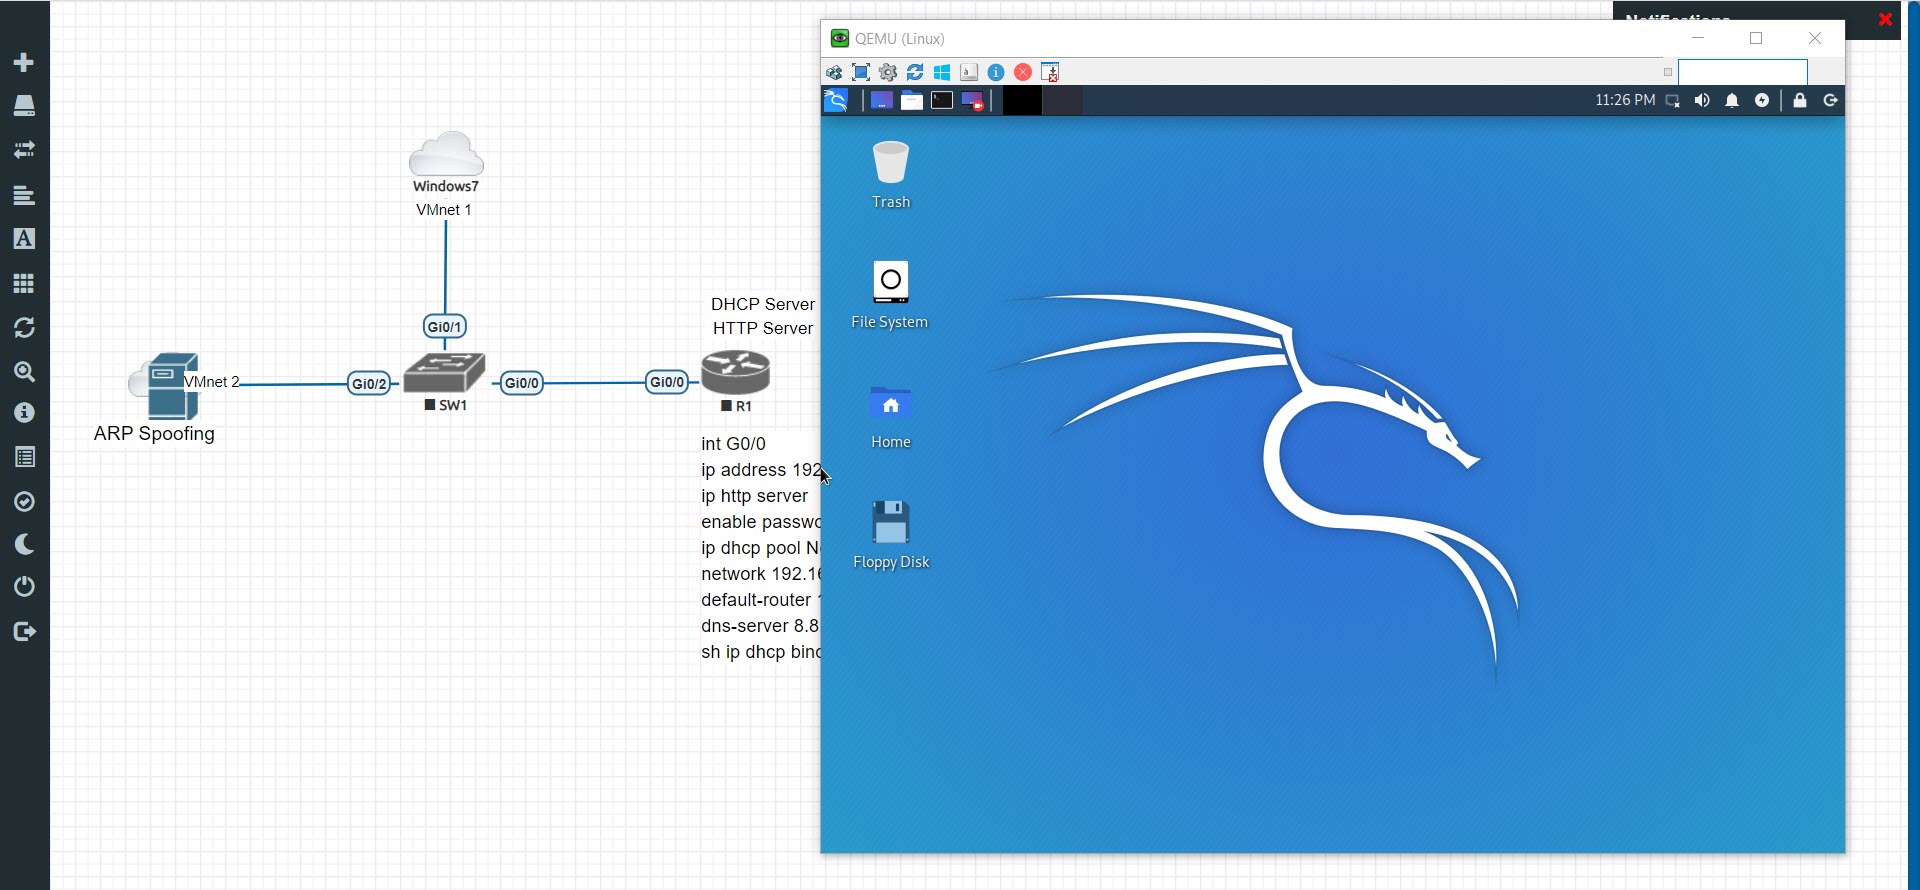Send Start key via Windows logo icon
This screenshot has width=1920, height=890.
click(942, 72)
